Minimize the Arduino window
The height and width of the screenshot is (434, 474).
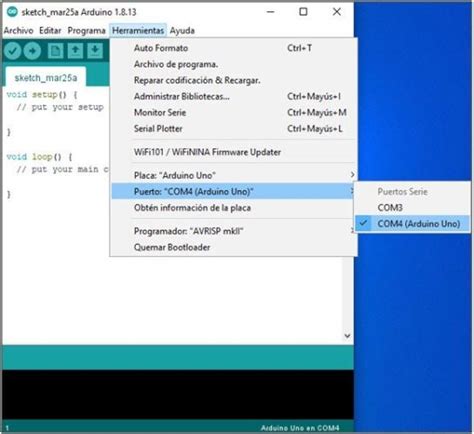(x=271, y=12)
